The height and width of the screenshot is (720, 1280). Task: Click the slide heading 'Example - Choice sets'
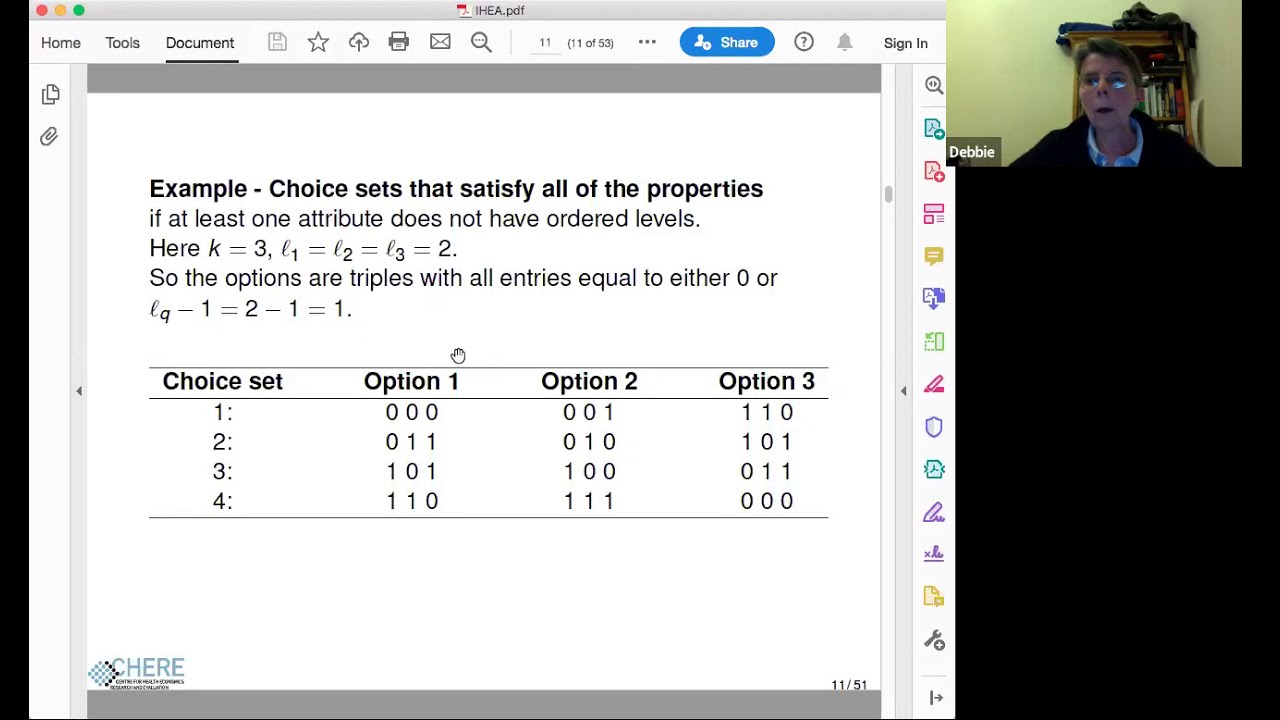click(456, 189)
